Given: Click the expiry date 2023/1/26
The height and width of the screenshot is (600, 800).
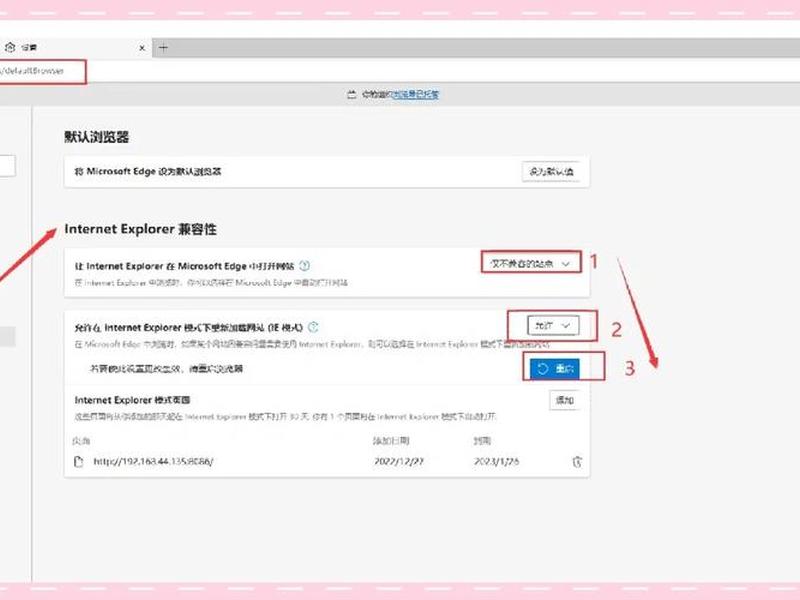Looking at the screenshot, I should [x=496, y=462].
